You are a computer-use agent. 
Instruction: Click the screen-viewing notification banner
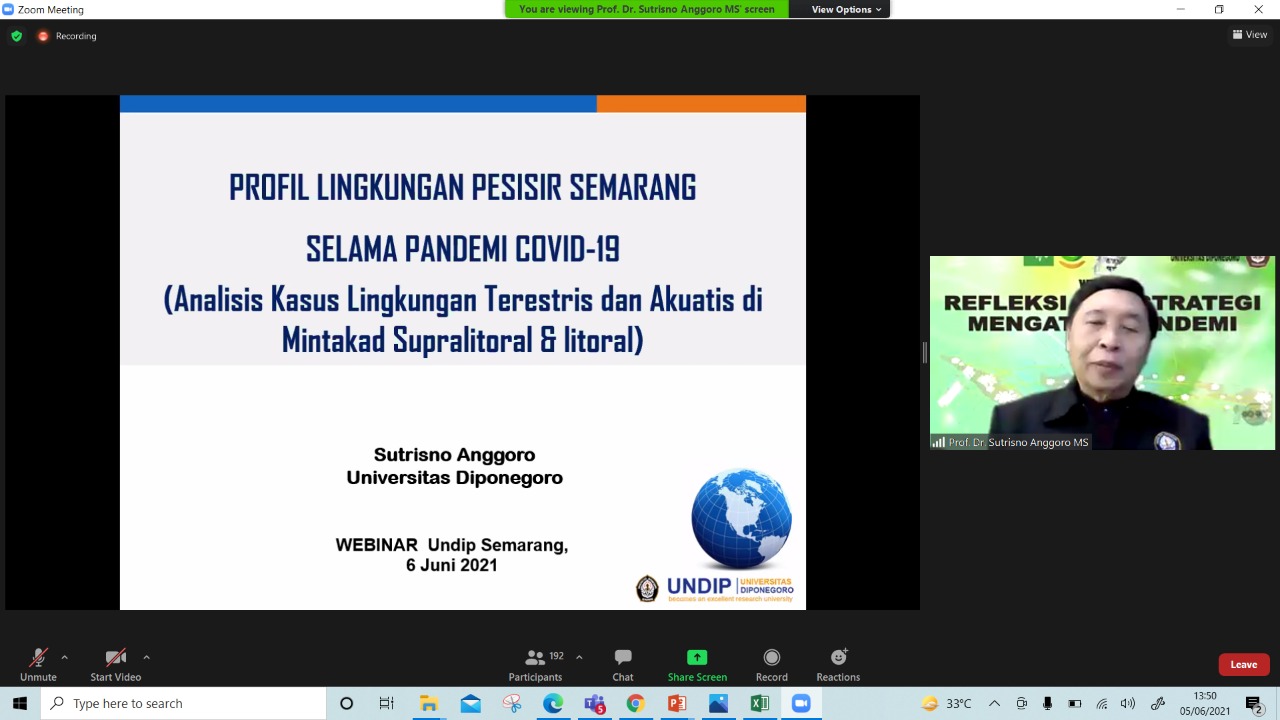coord(647,9)
